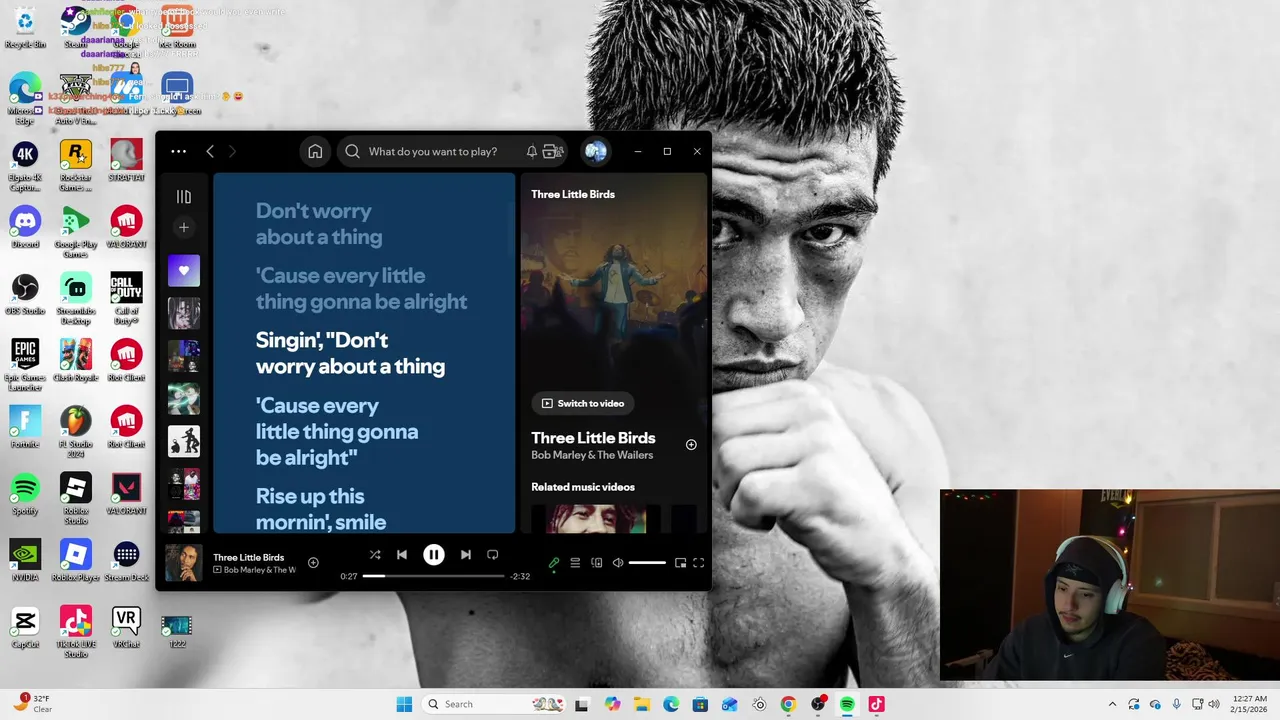
Task: Click 'Three Little Birds' title in side panel
Action: coord(593,438)
